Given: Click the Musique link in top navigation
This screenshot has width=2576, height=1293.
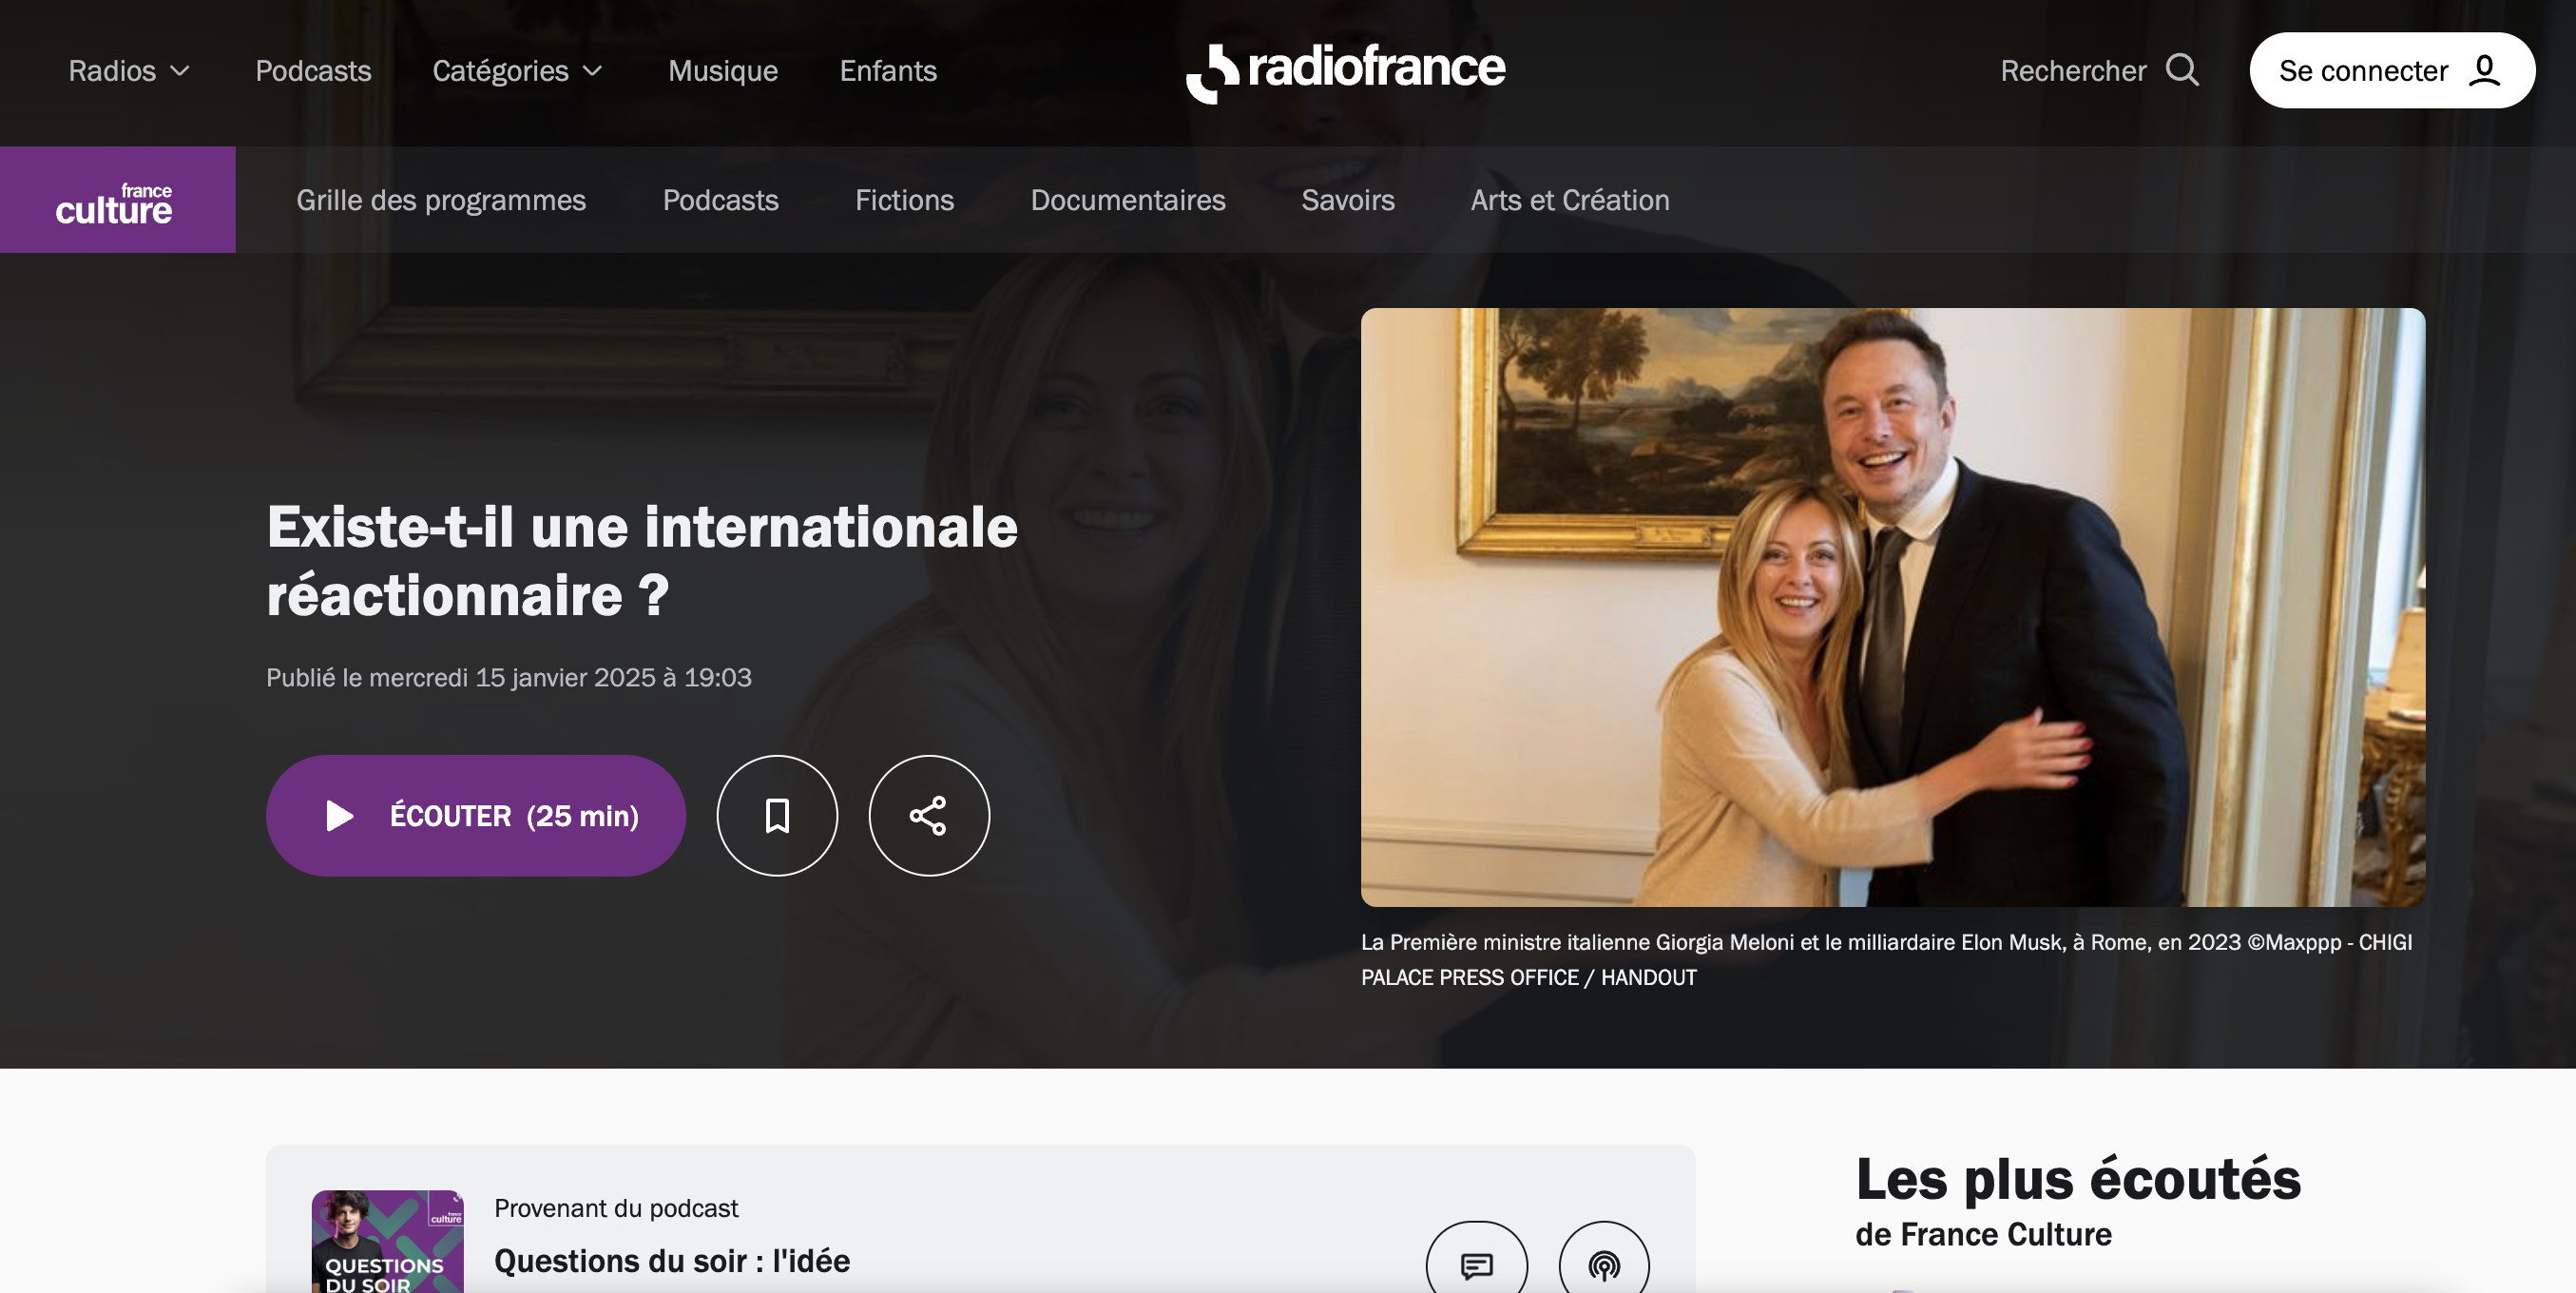Looking at the screenshot, I should click(x=722, y=71).
